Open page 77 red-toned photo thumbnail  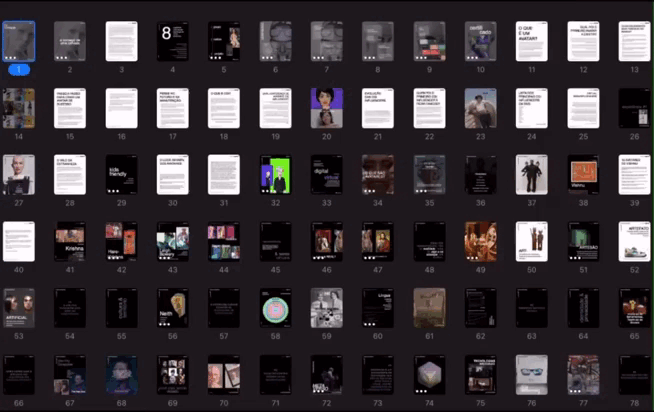point(583,375)
